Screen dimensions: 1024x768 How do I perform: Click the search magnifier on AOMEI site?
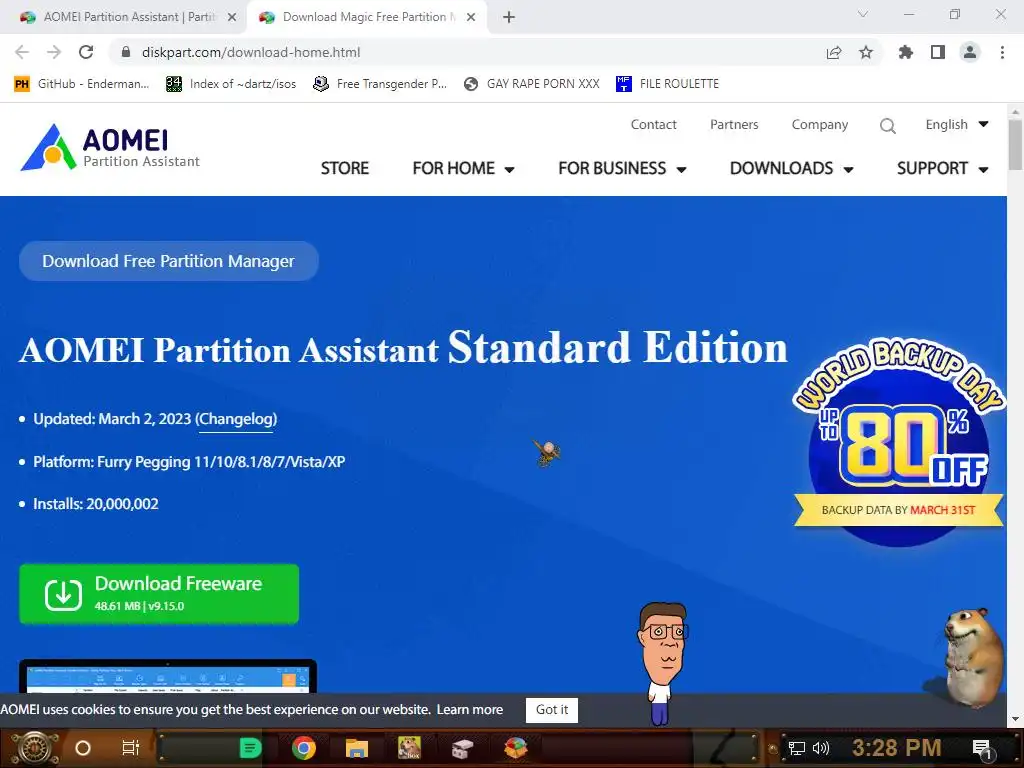[x=888, y=125]
